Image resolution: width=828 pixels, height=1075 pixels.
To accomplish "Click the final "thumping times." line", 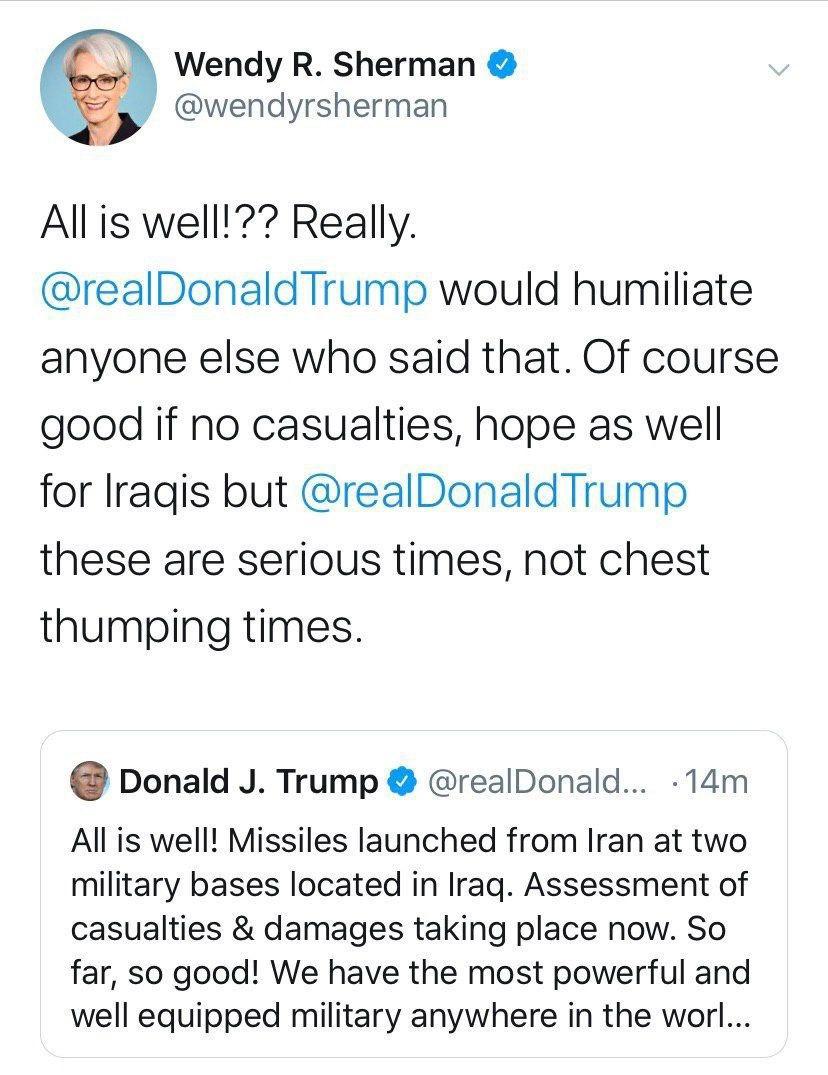I will pos(197,627).
